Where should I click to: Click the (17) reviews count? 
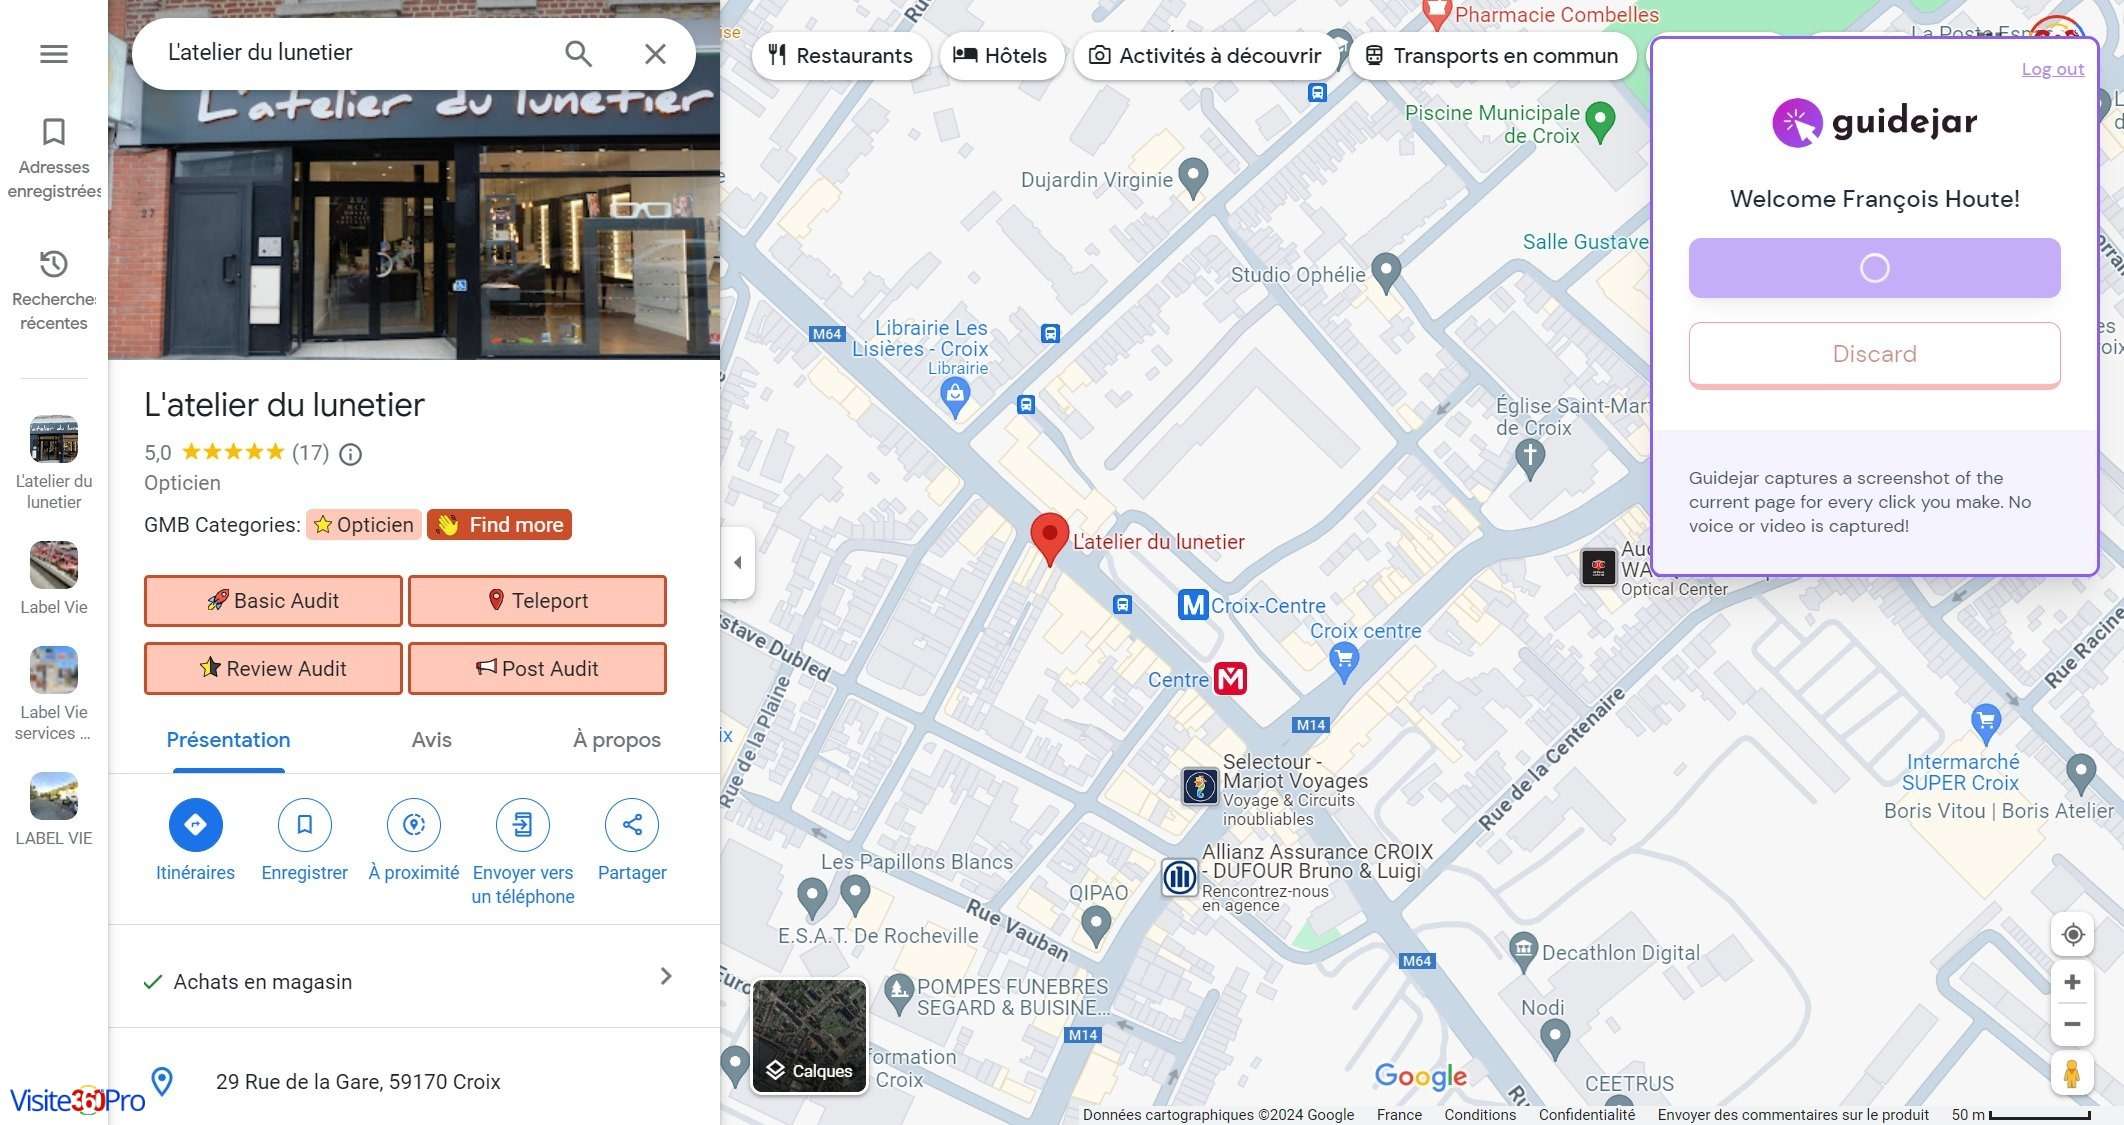(x=310, y=453)
